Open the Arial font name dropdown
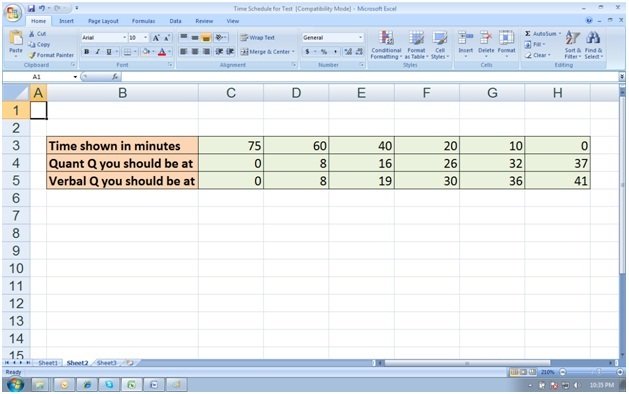Screen dimensions: 629x394 pos(124,37)
